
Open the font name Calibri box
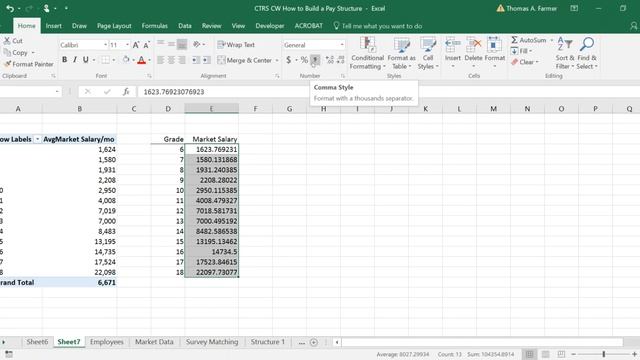84,45
